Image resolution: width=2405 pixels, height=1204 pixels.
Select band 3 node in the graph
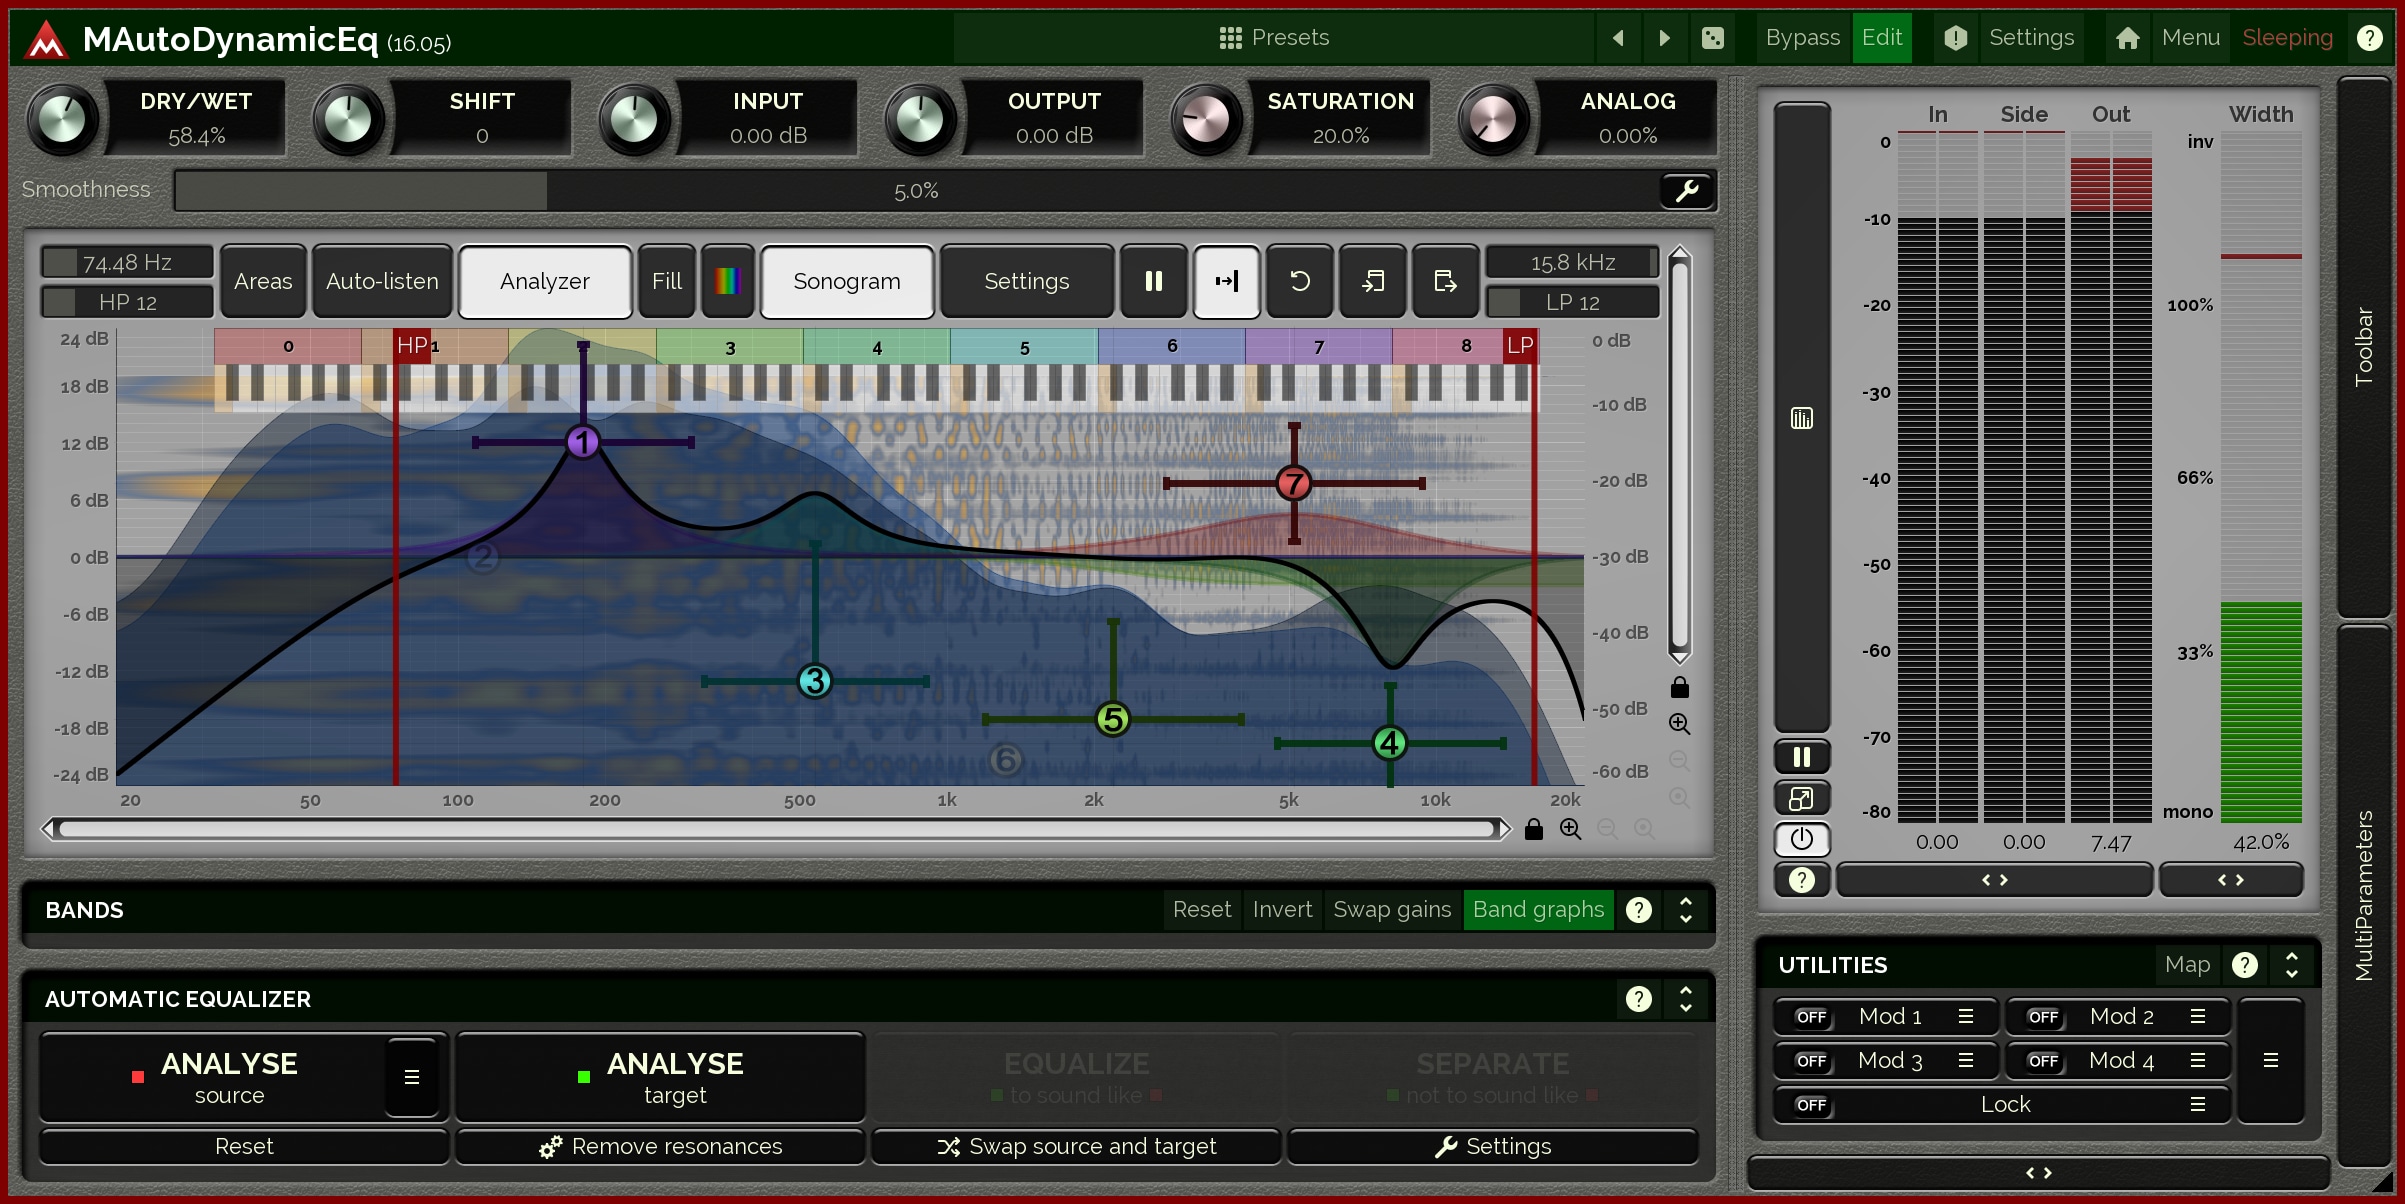click(815, 681)
